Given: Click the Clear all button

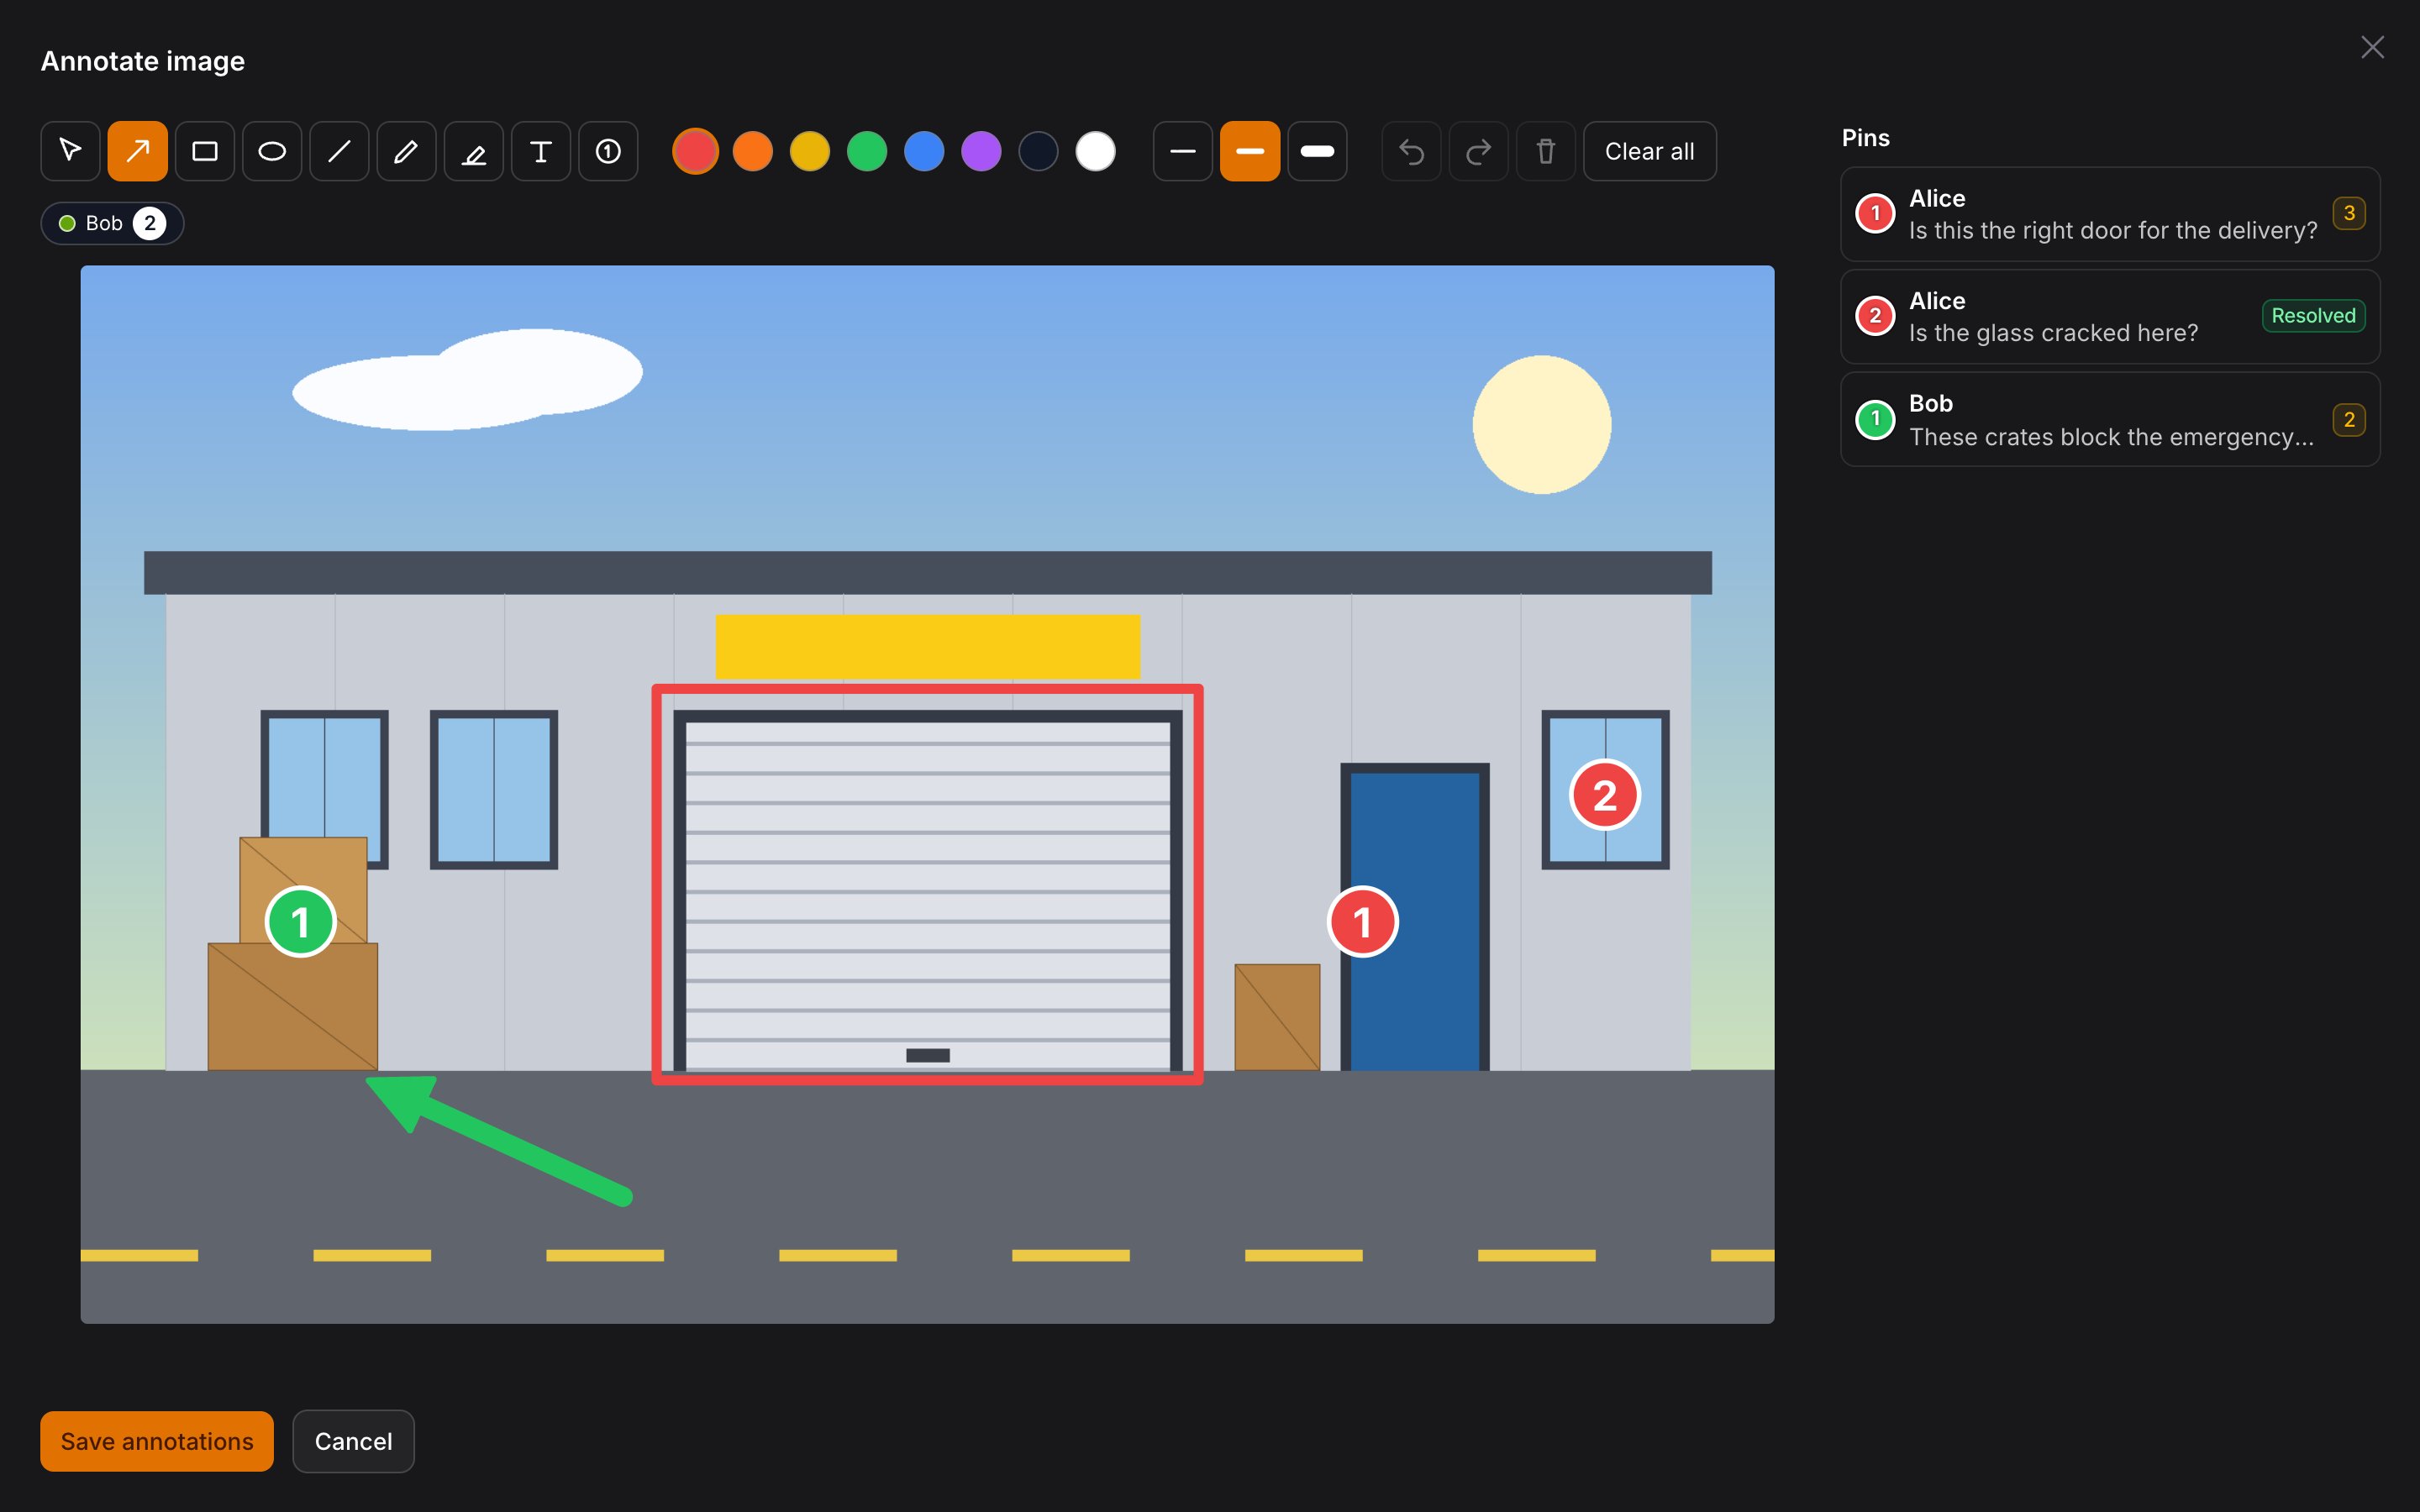Looking at the screenshot, I should pyautogui.click(x=1650, y=151).
